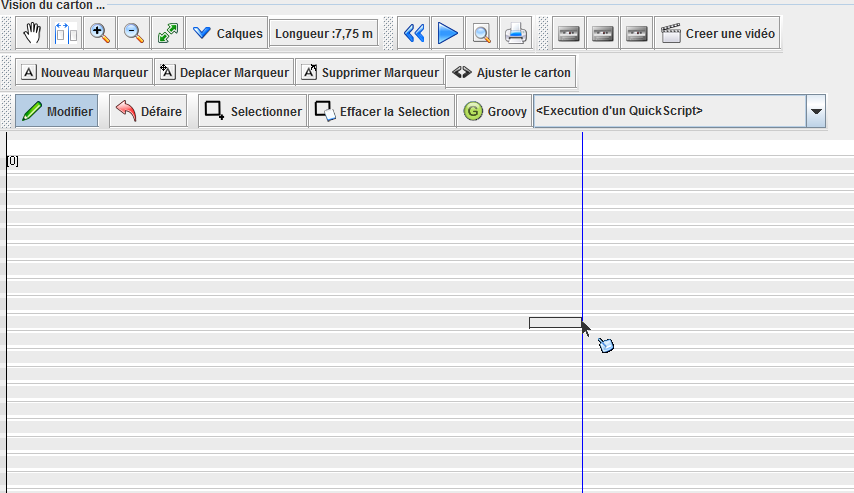
Task: Toggle Ajuster le carton
Action: [x=510, y=73]
